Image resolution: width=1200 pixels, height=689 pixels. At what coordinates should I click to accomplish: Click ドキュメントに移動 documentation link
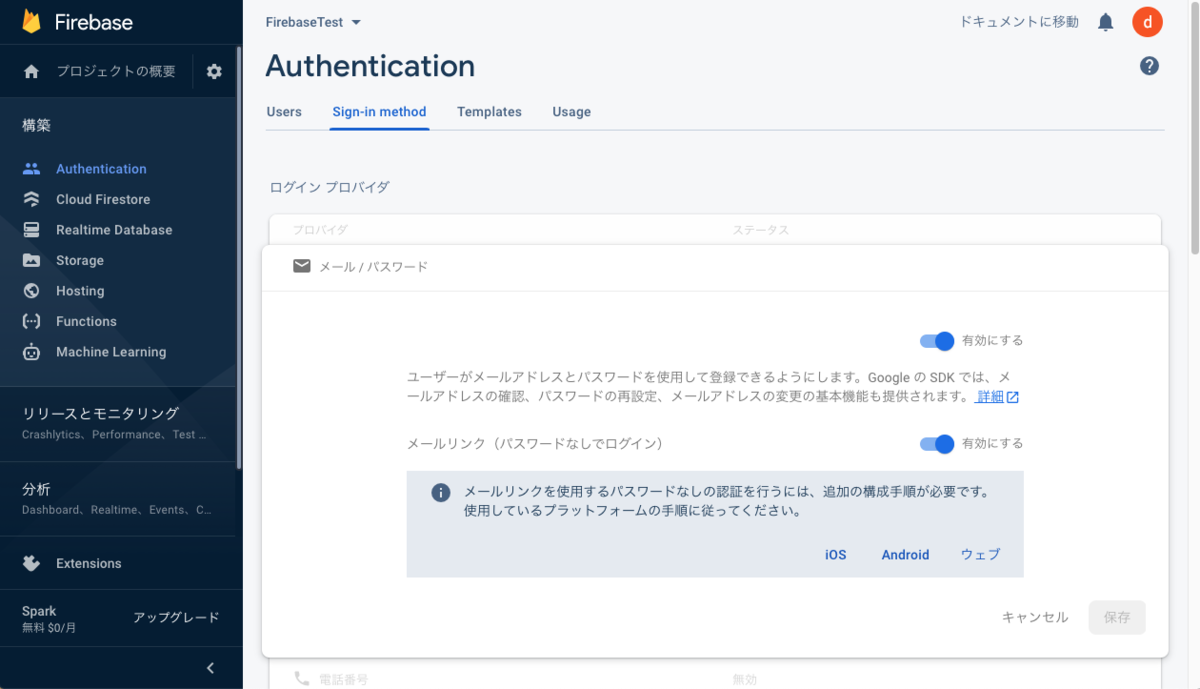[1019, 22]
